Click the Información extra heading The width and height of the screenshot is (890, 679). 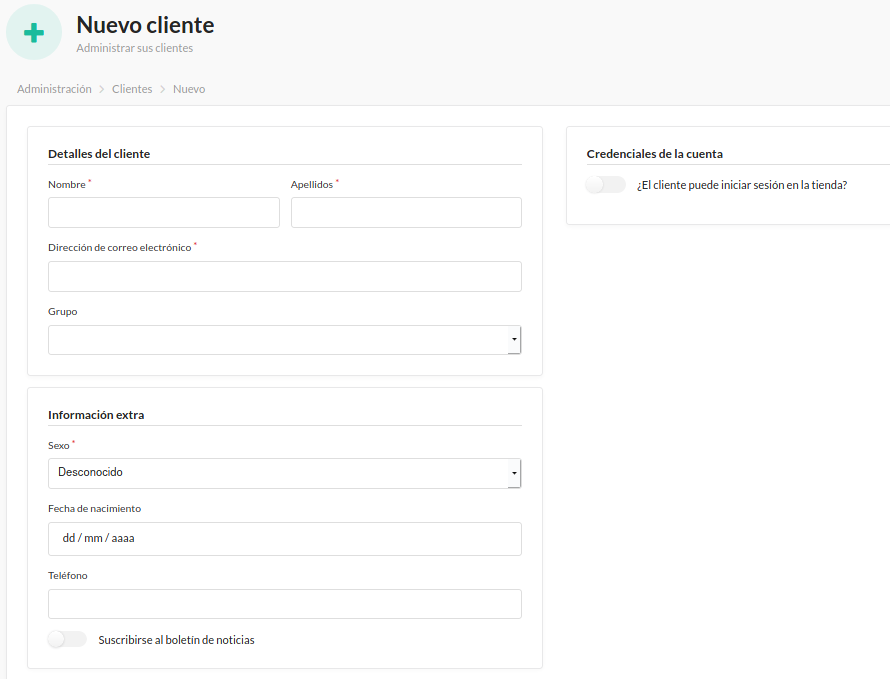tap(96, 415)
